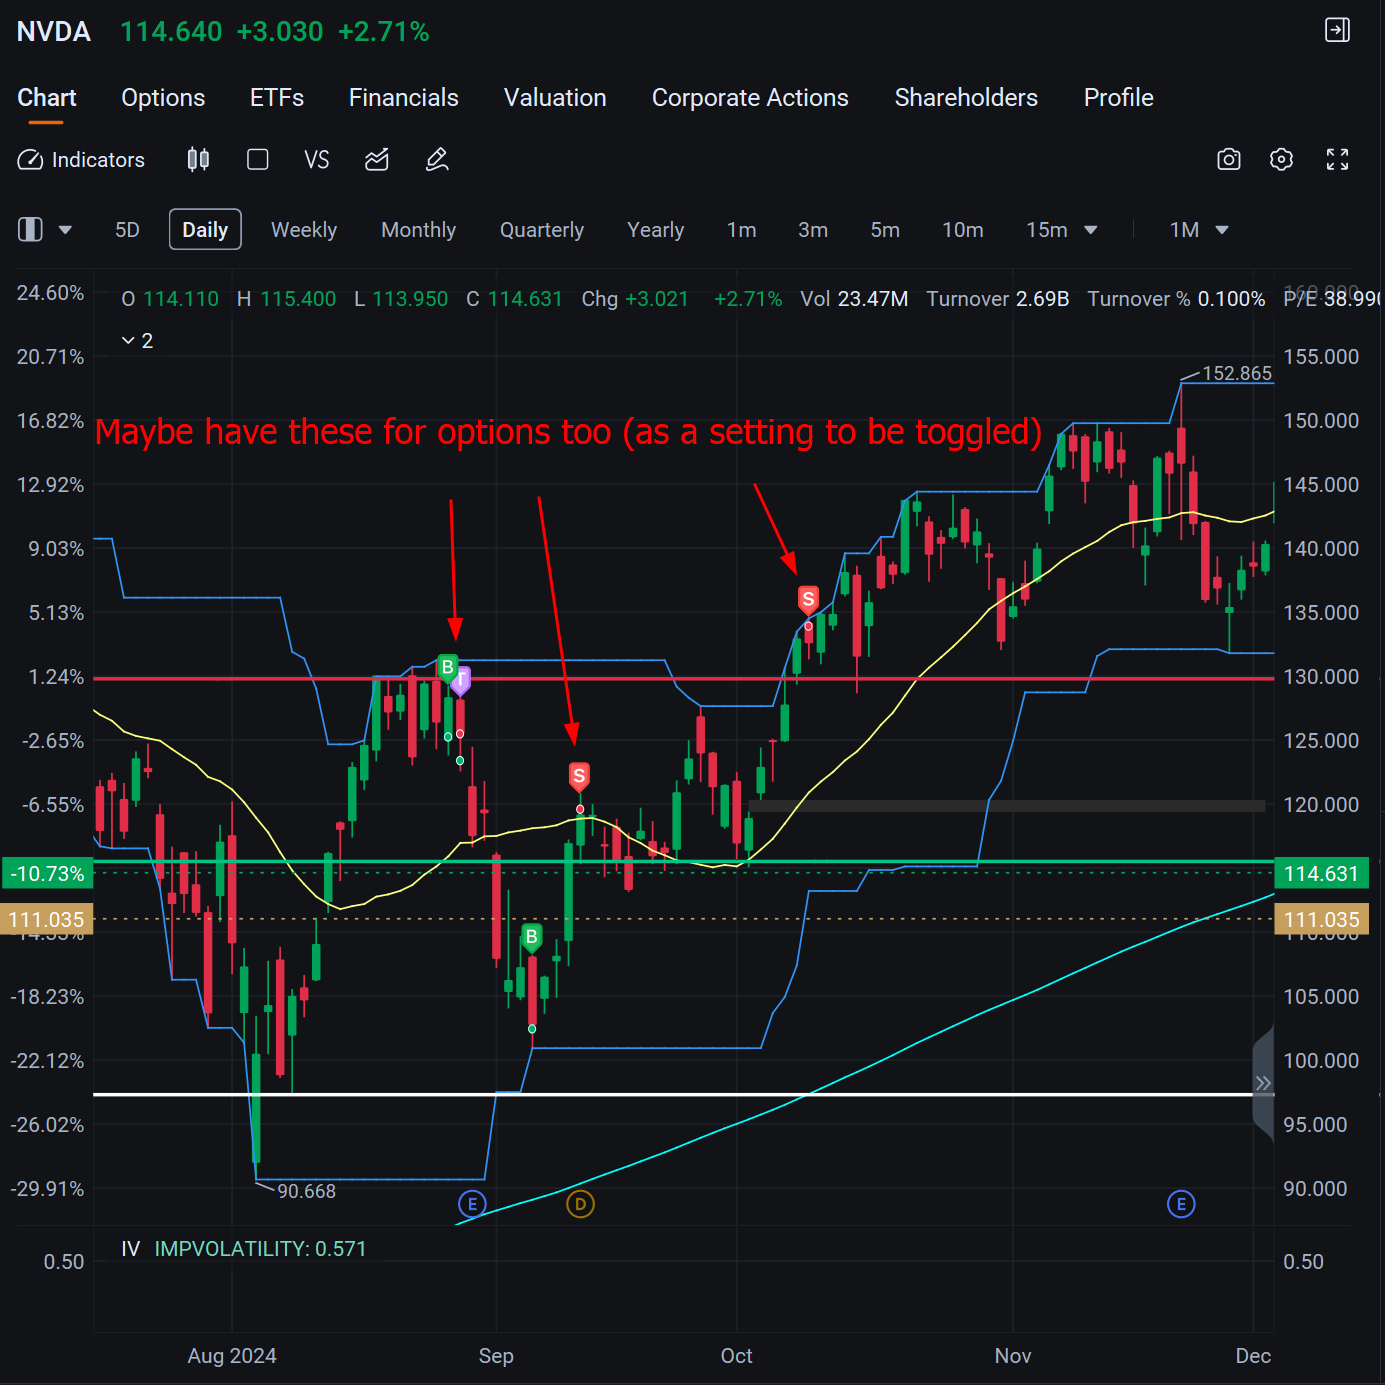Open the Corporate Actions tab
Screen dimensions: 1385x1385
click(x=750, y=98)
